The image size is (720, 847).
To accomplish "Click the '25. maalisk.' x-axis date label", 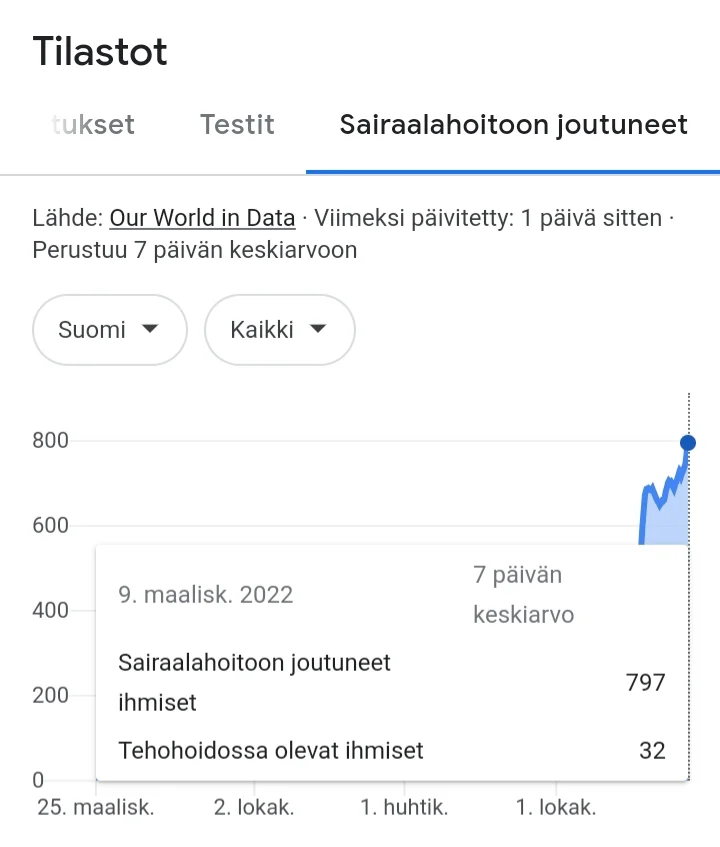I will point(96,808).
